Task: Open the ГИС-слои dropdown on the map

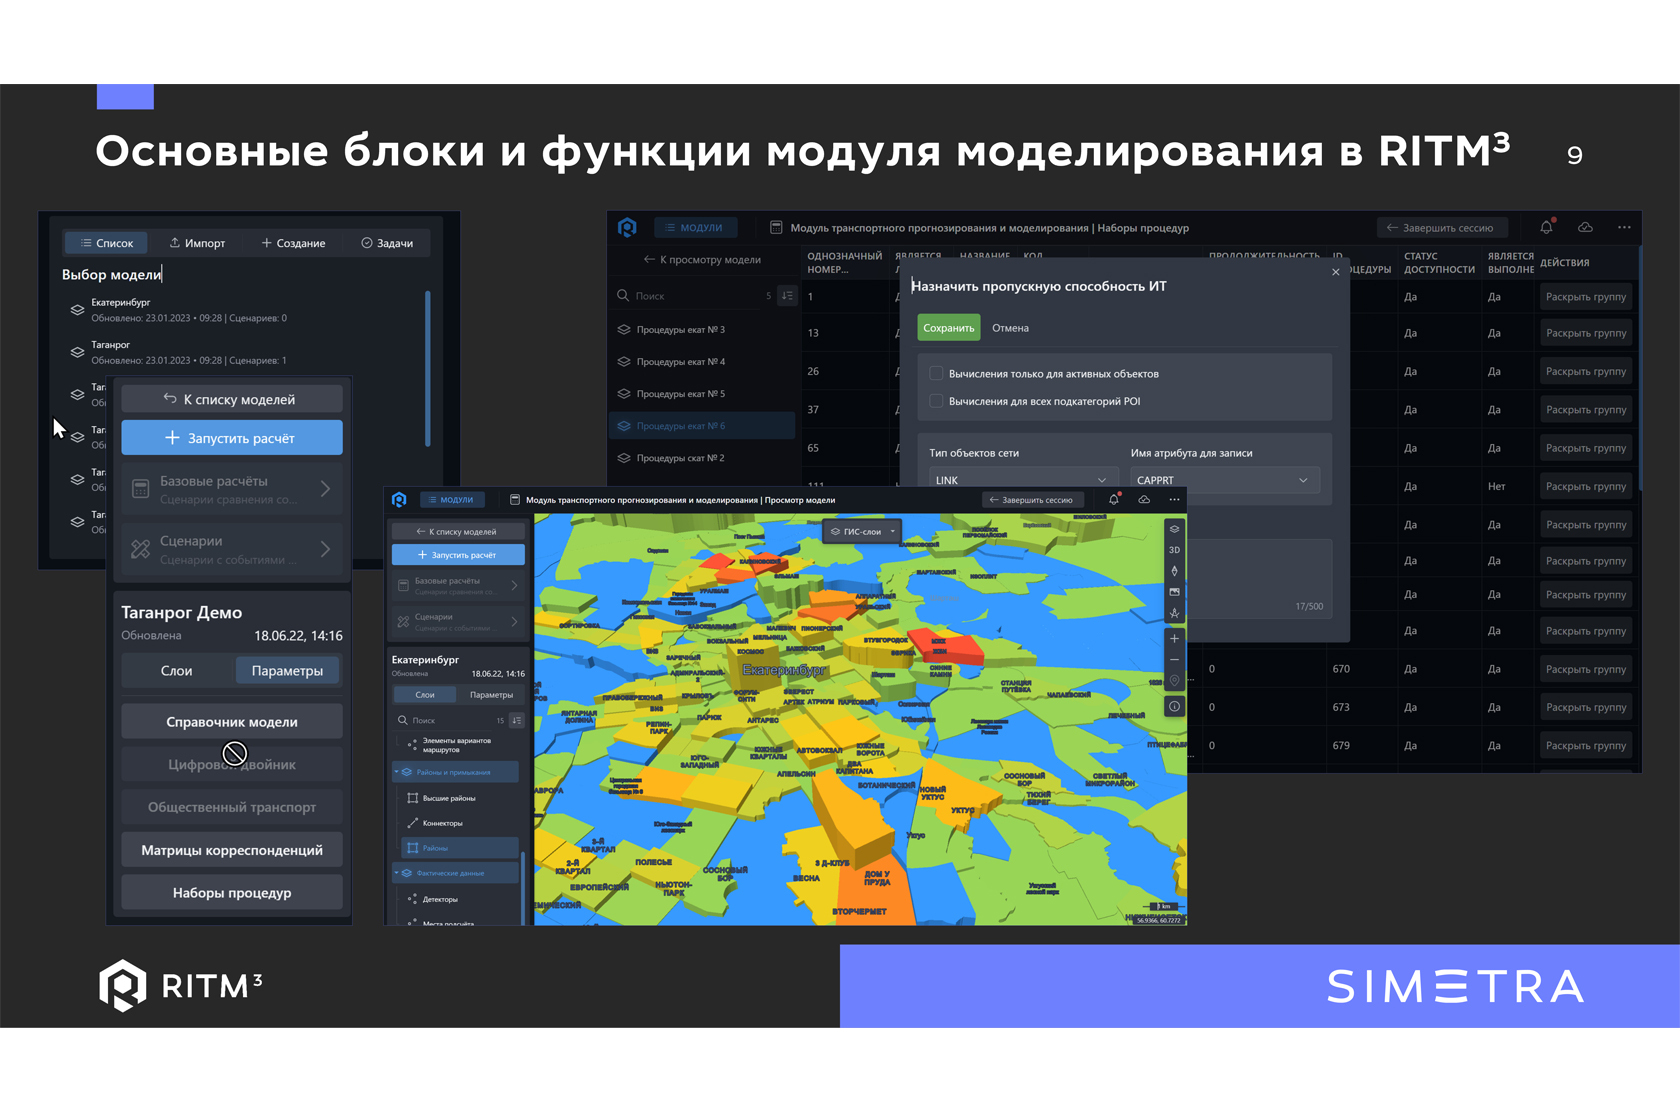Action: 862,531
